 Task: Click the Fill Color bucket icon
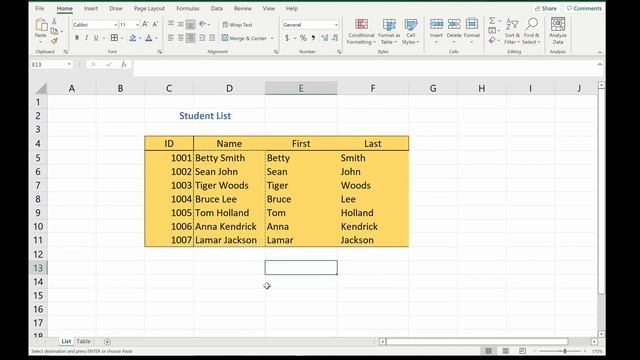(x=133, y=38)
